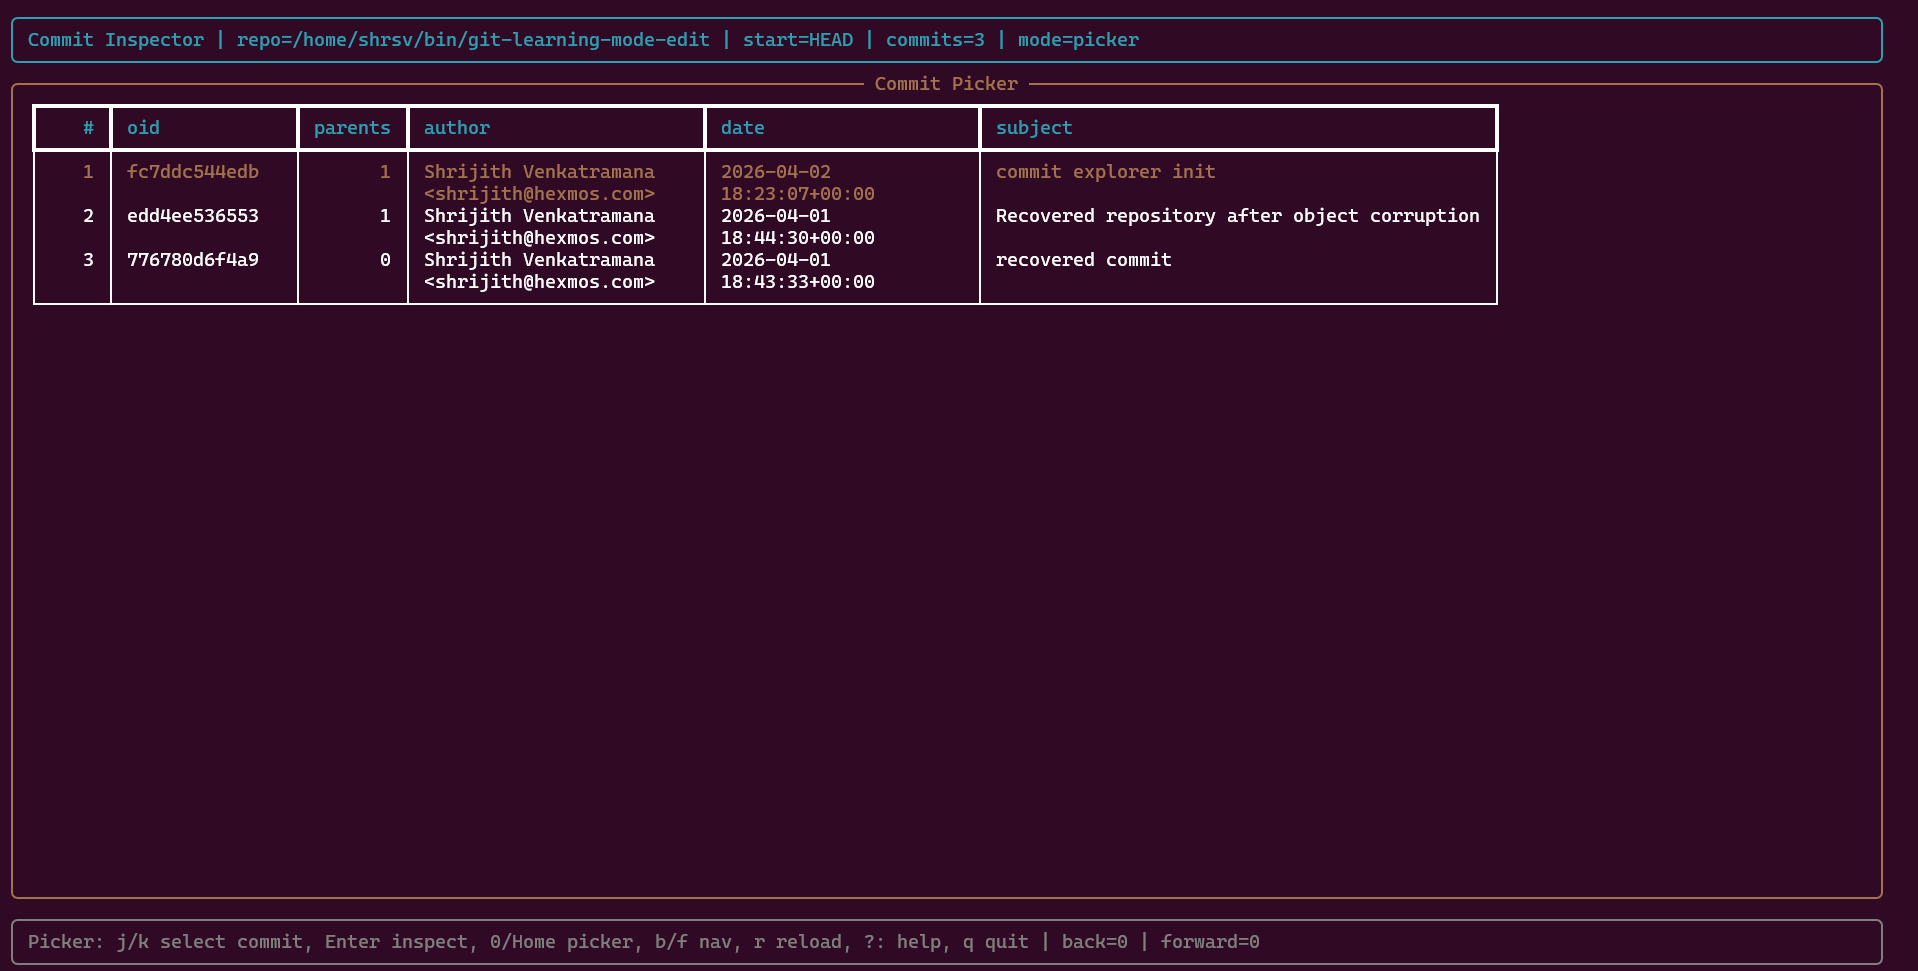This screenshot has height=971, width=1918.
Task: Click 'commits=3' in the header bar
Action: (935, 40)
